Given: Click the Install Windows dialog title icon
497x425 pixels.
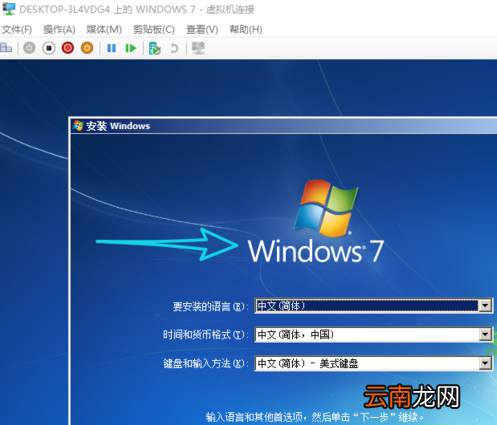Looking at the screenshot, I should [x=78, y=126].
